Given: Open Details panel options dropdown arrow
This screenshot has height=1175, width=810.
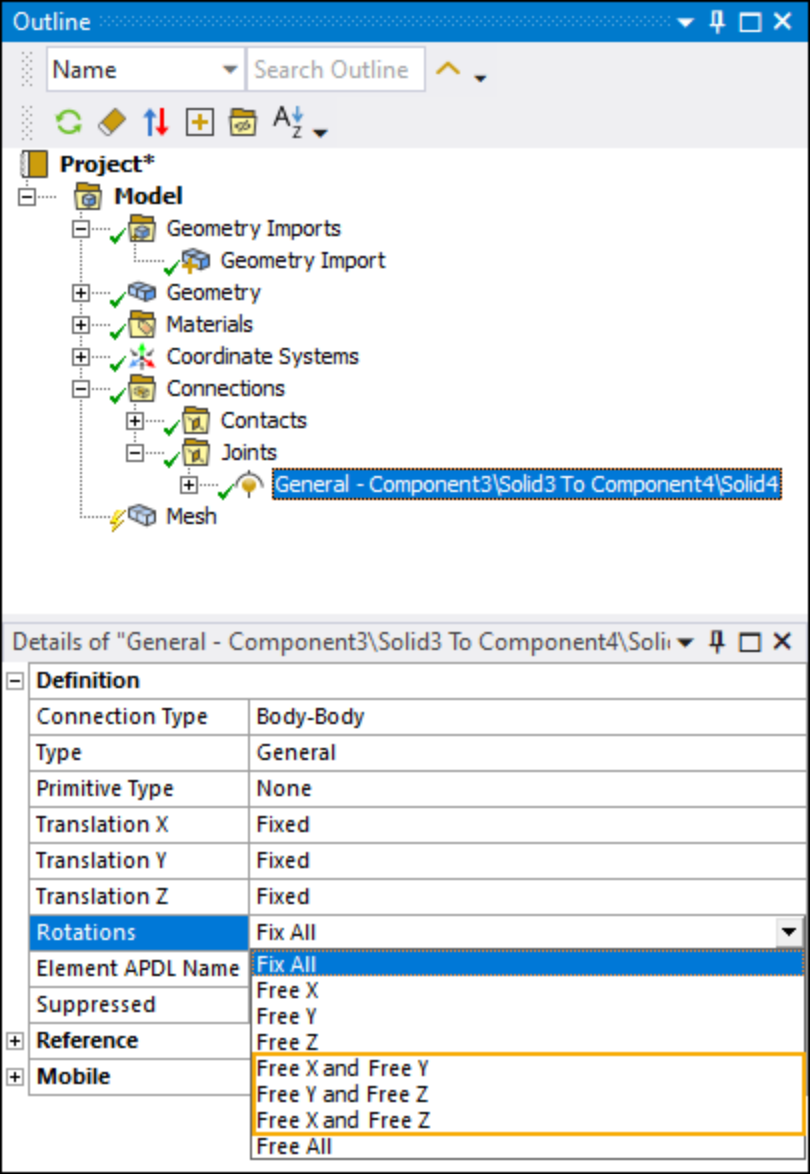Looking at the screenshot, I should [x=685, y=643].
